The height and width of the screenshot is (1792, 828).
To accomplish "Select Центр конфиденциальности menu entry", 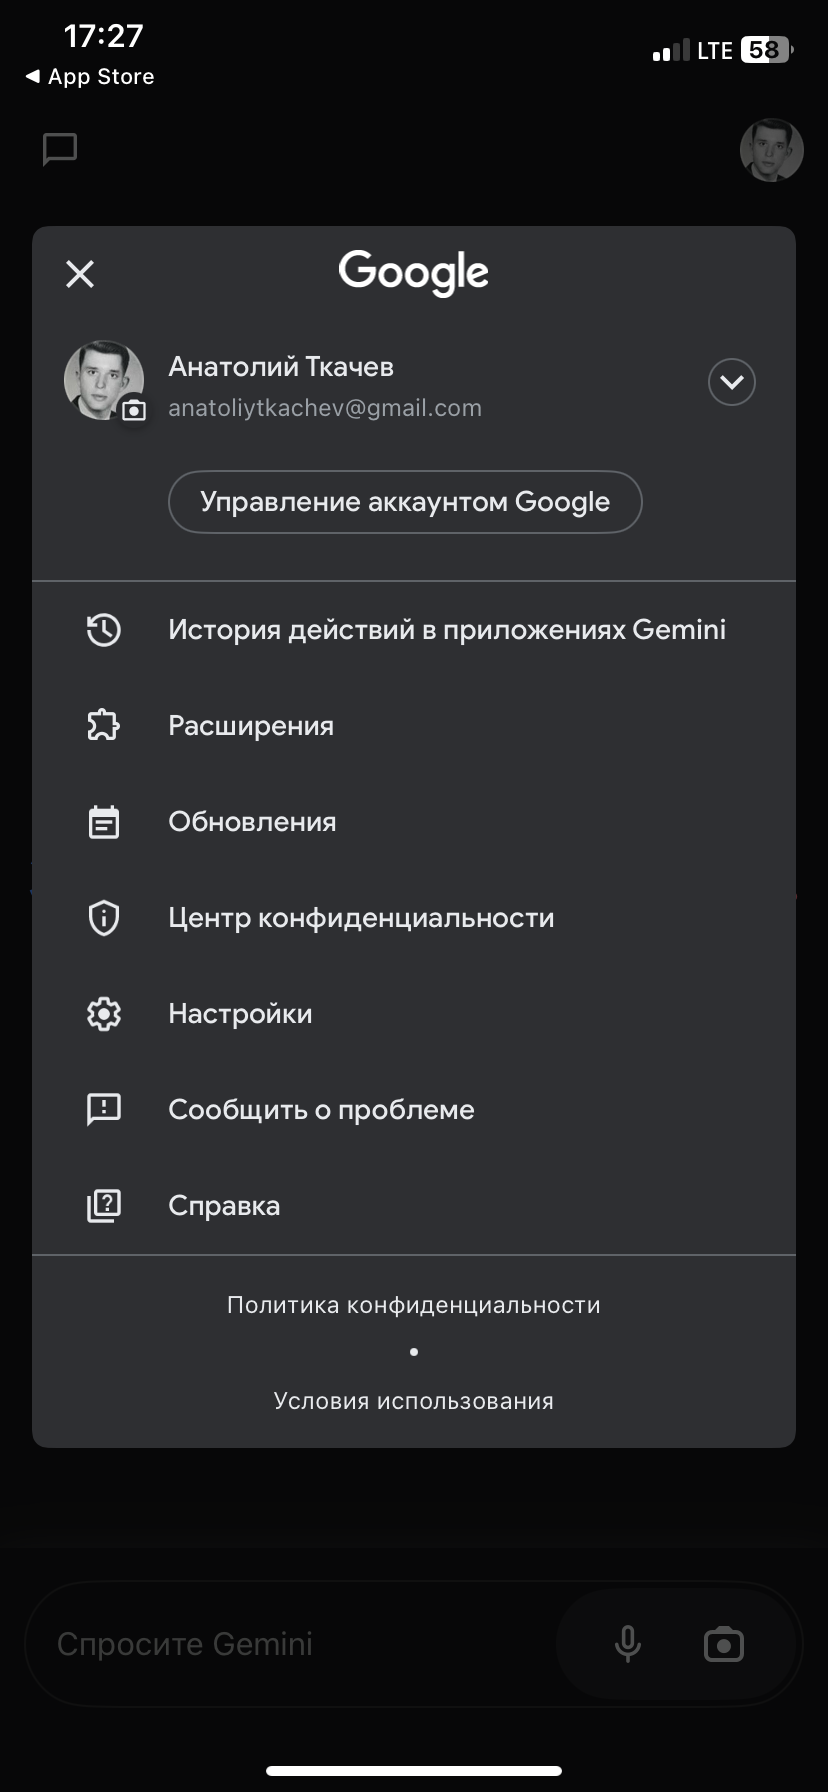I will pos(361,918).
